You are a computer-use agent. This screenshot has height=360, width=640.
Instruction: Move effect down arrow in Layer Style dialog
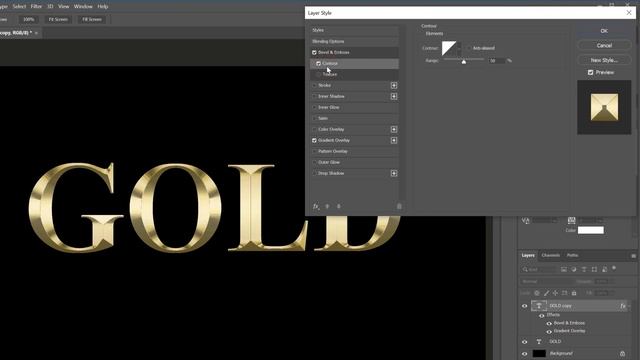click(338, 207)
